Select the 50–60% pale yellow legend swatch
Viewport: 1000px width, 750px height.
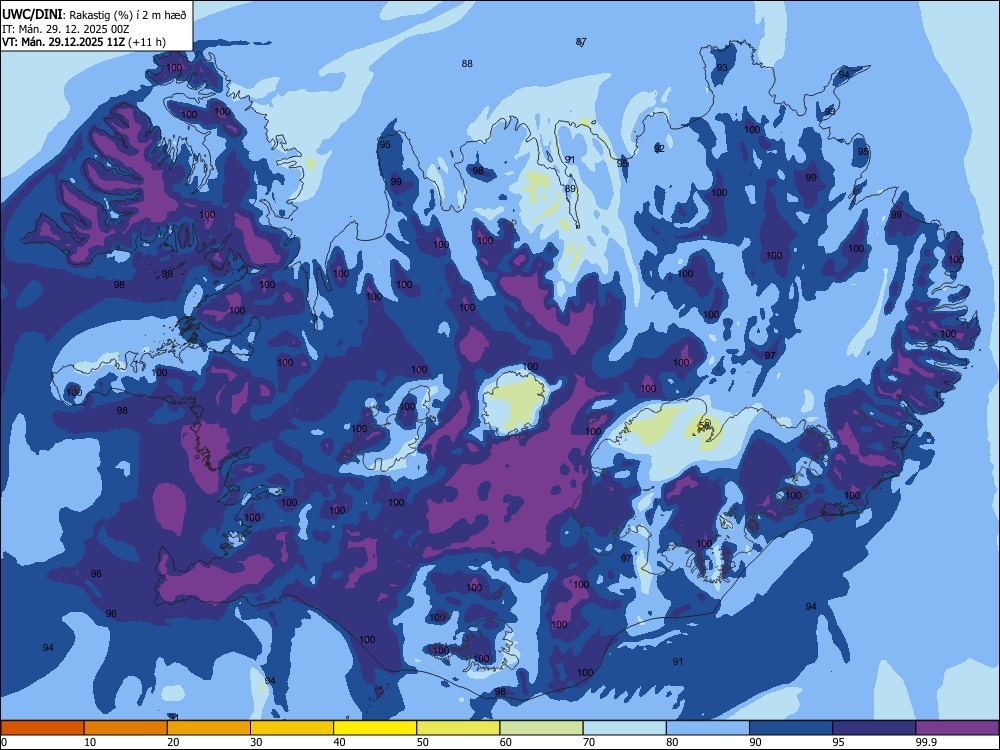coord(458,728)
